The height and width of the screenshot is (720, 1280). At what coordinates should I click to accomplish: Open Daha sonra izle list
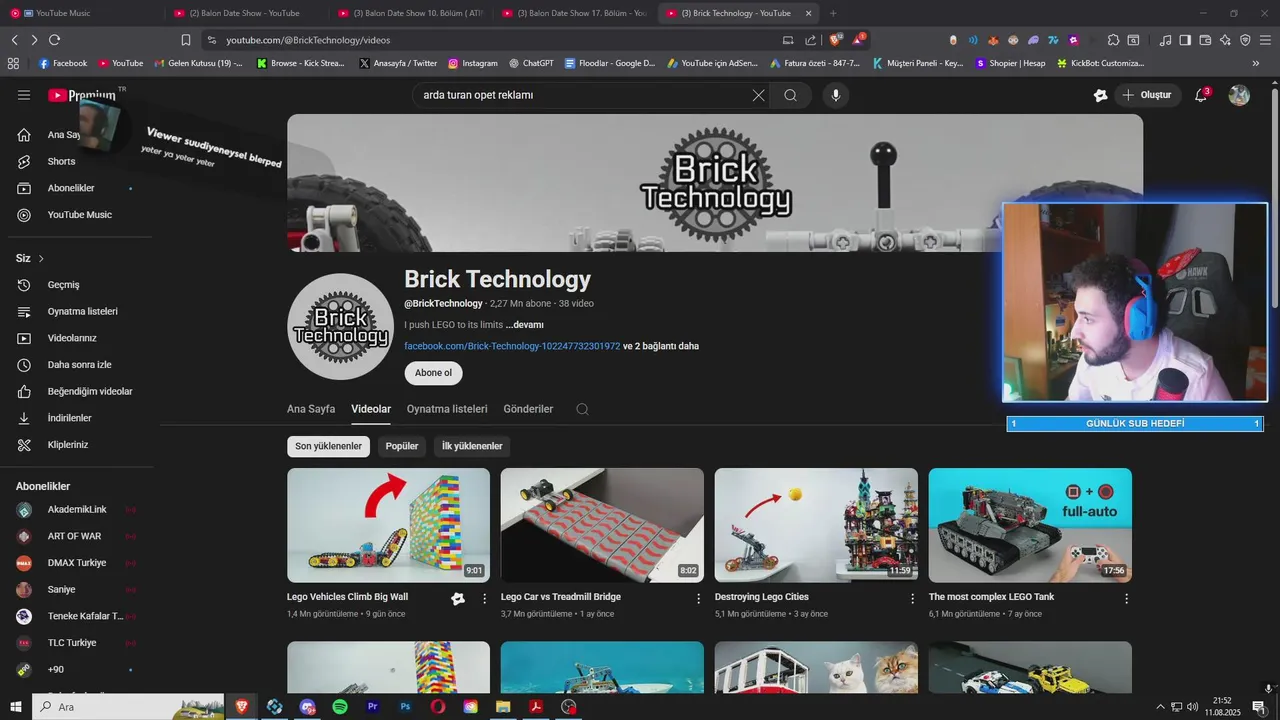[77, 365]
